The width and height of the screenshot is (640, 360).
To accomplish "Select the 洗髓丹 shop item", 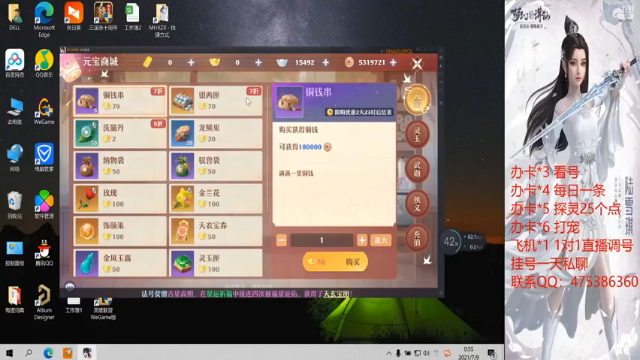I will (x=120, y=133).
